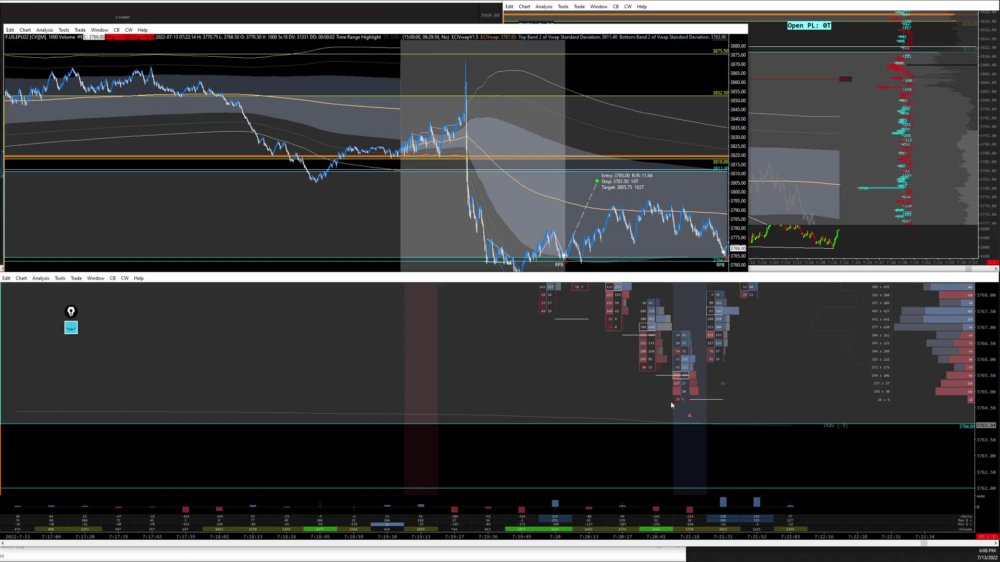Screen dimensions: 1000x562
Task: Open Analysis menu in bottom footprint window
Action: [41, 278]
